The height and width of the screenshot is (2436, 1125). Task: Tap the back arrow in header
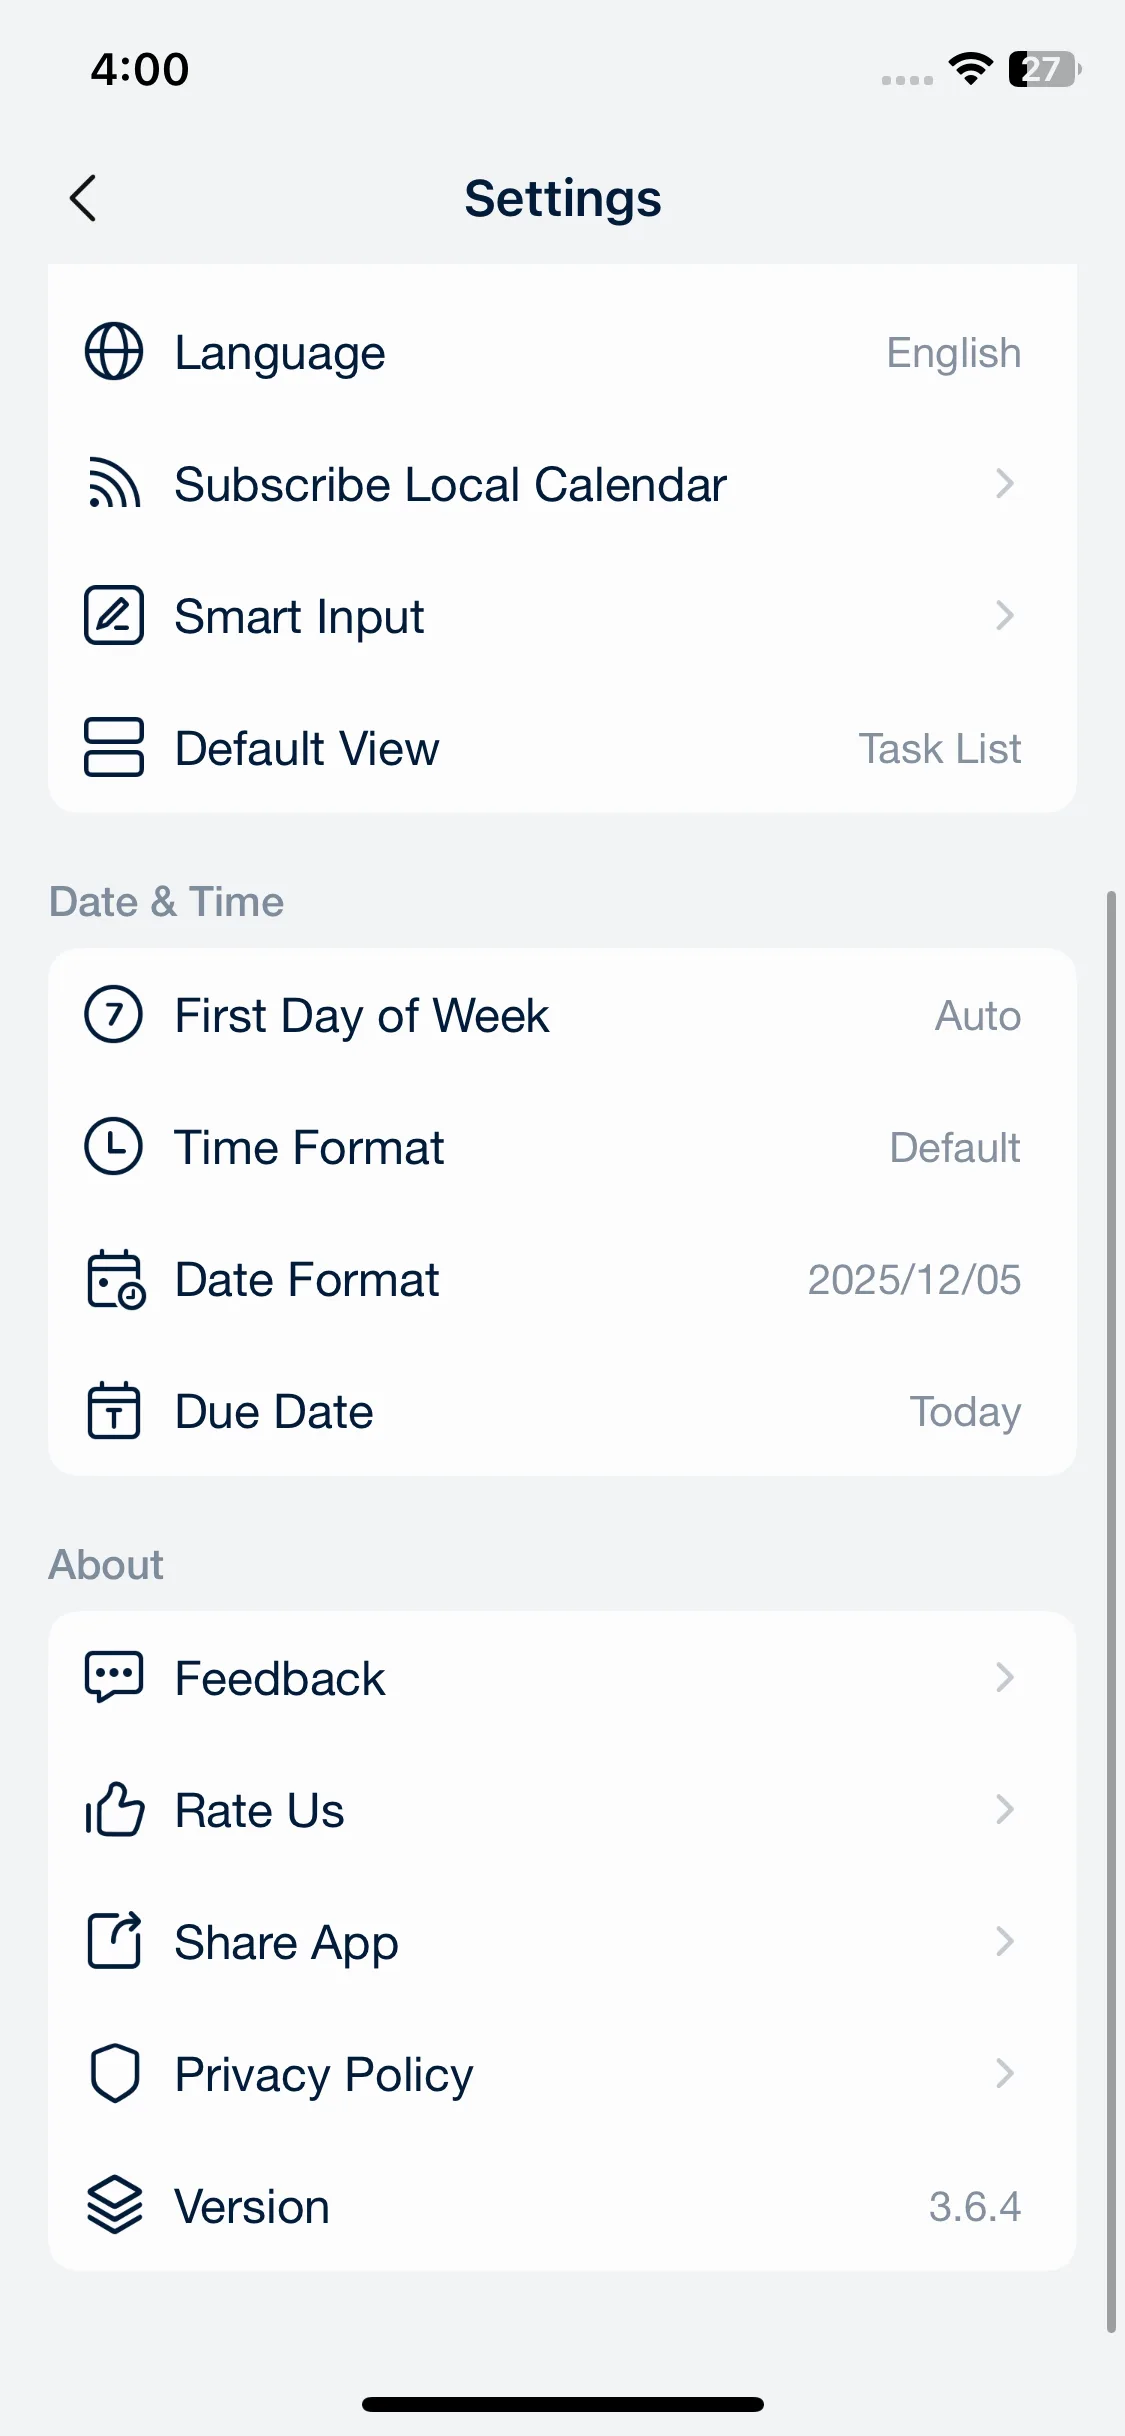84,198
